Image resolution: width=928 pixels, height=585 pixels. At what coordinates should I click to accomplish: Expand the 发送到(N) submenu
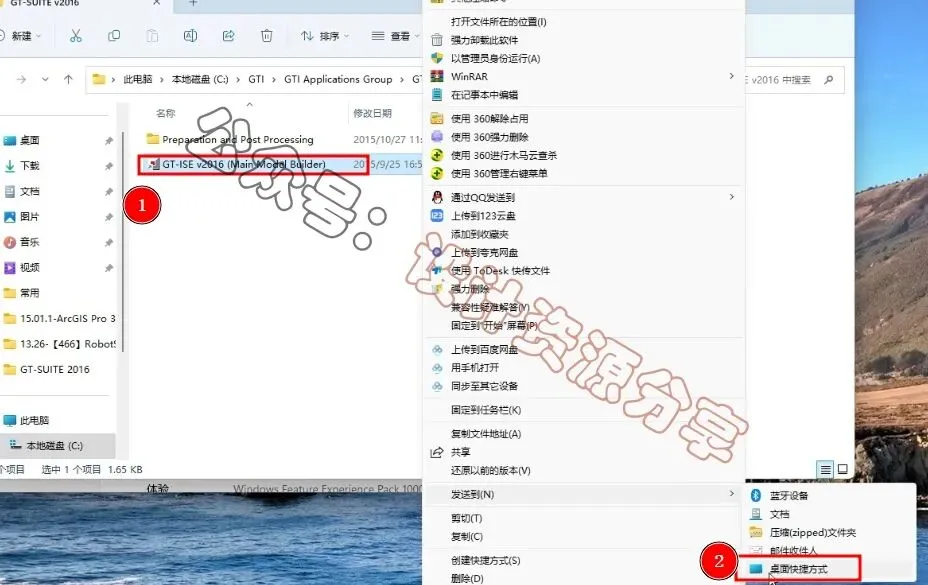pos(585,494)
